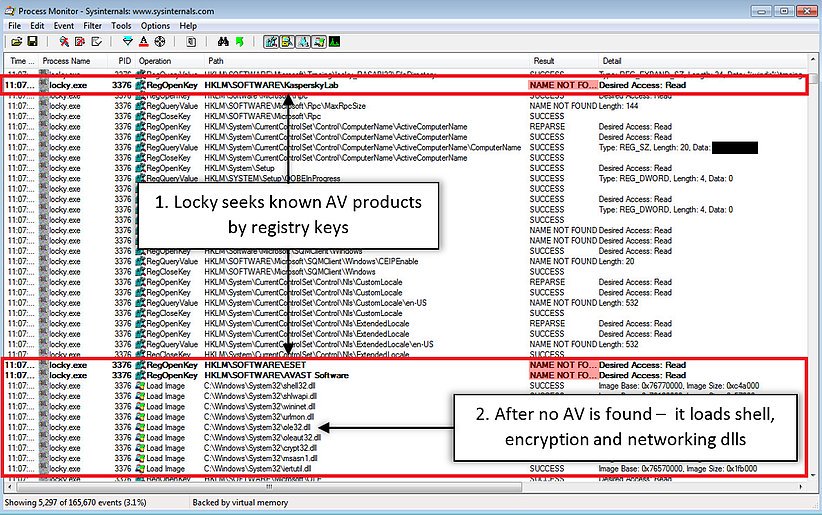Select the ActiveComputerName\ComputerName path cell
This screenshot has width=822, height=515.
[x=363, y=147]
